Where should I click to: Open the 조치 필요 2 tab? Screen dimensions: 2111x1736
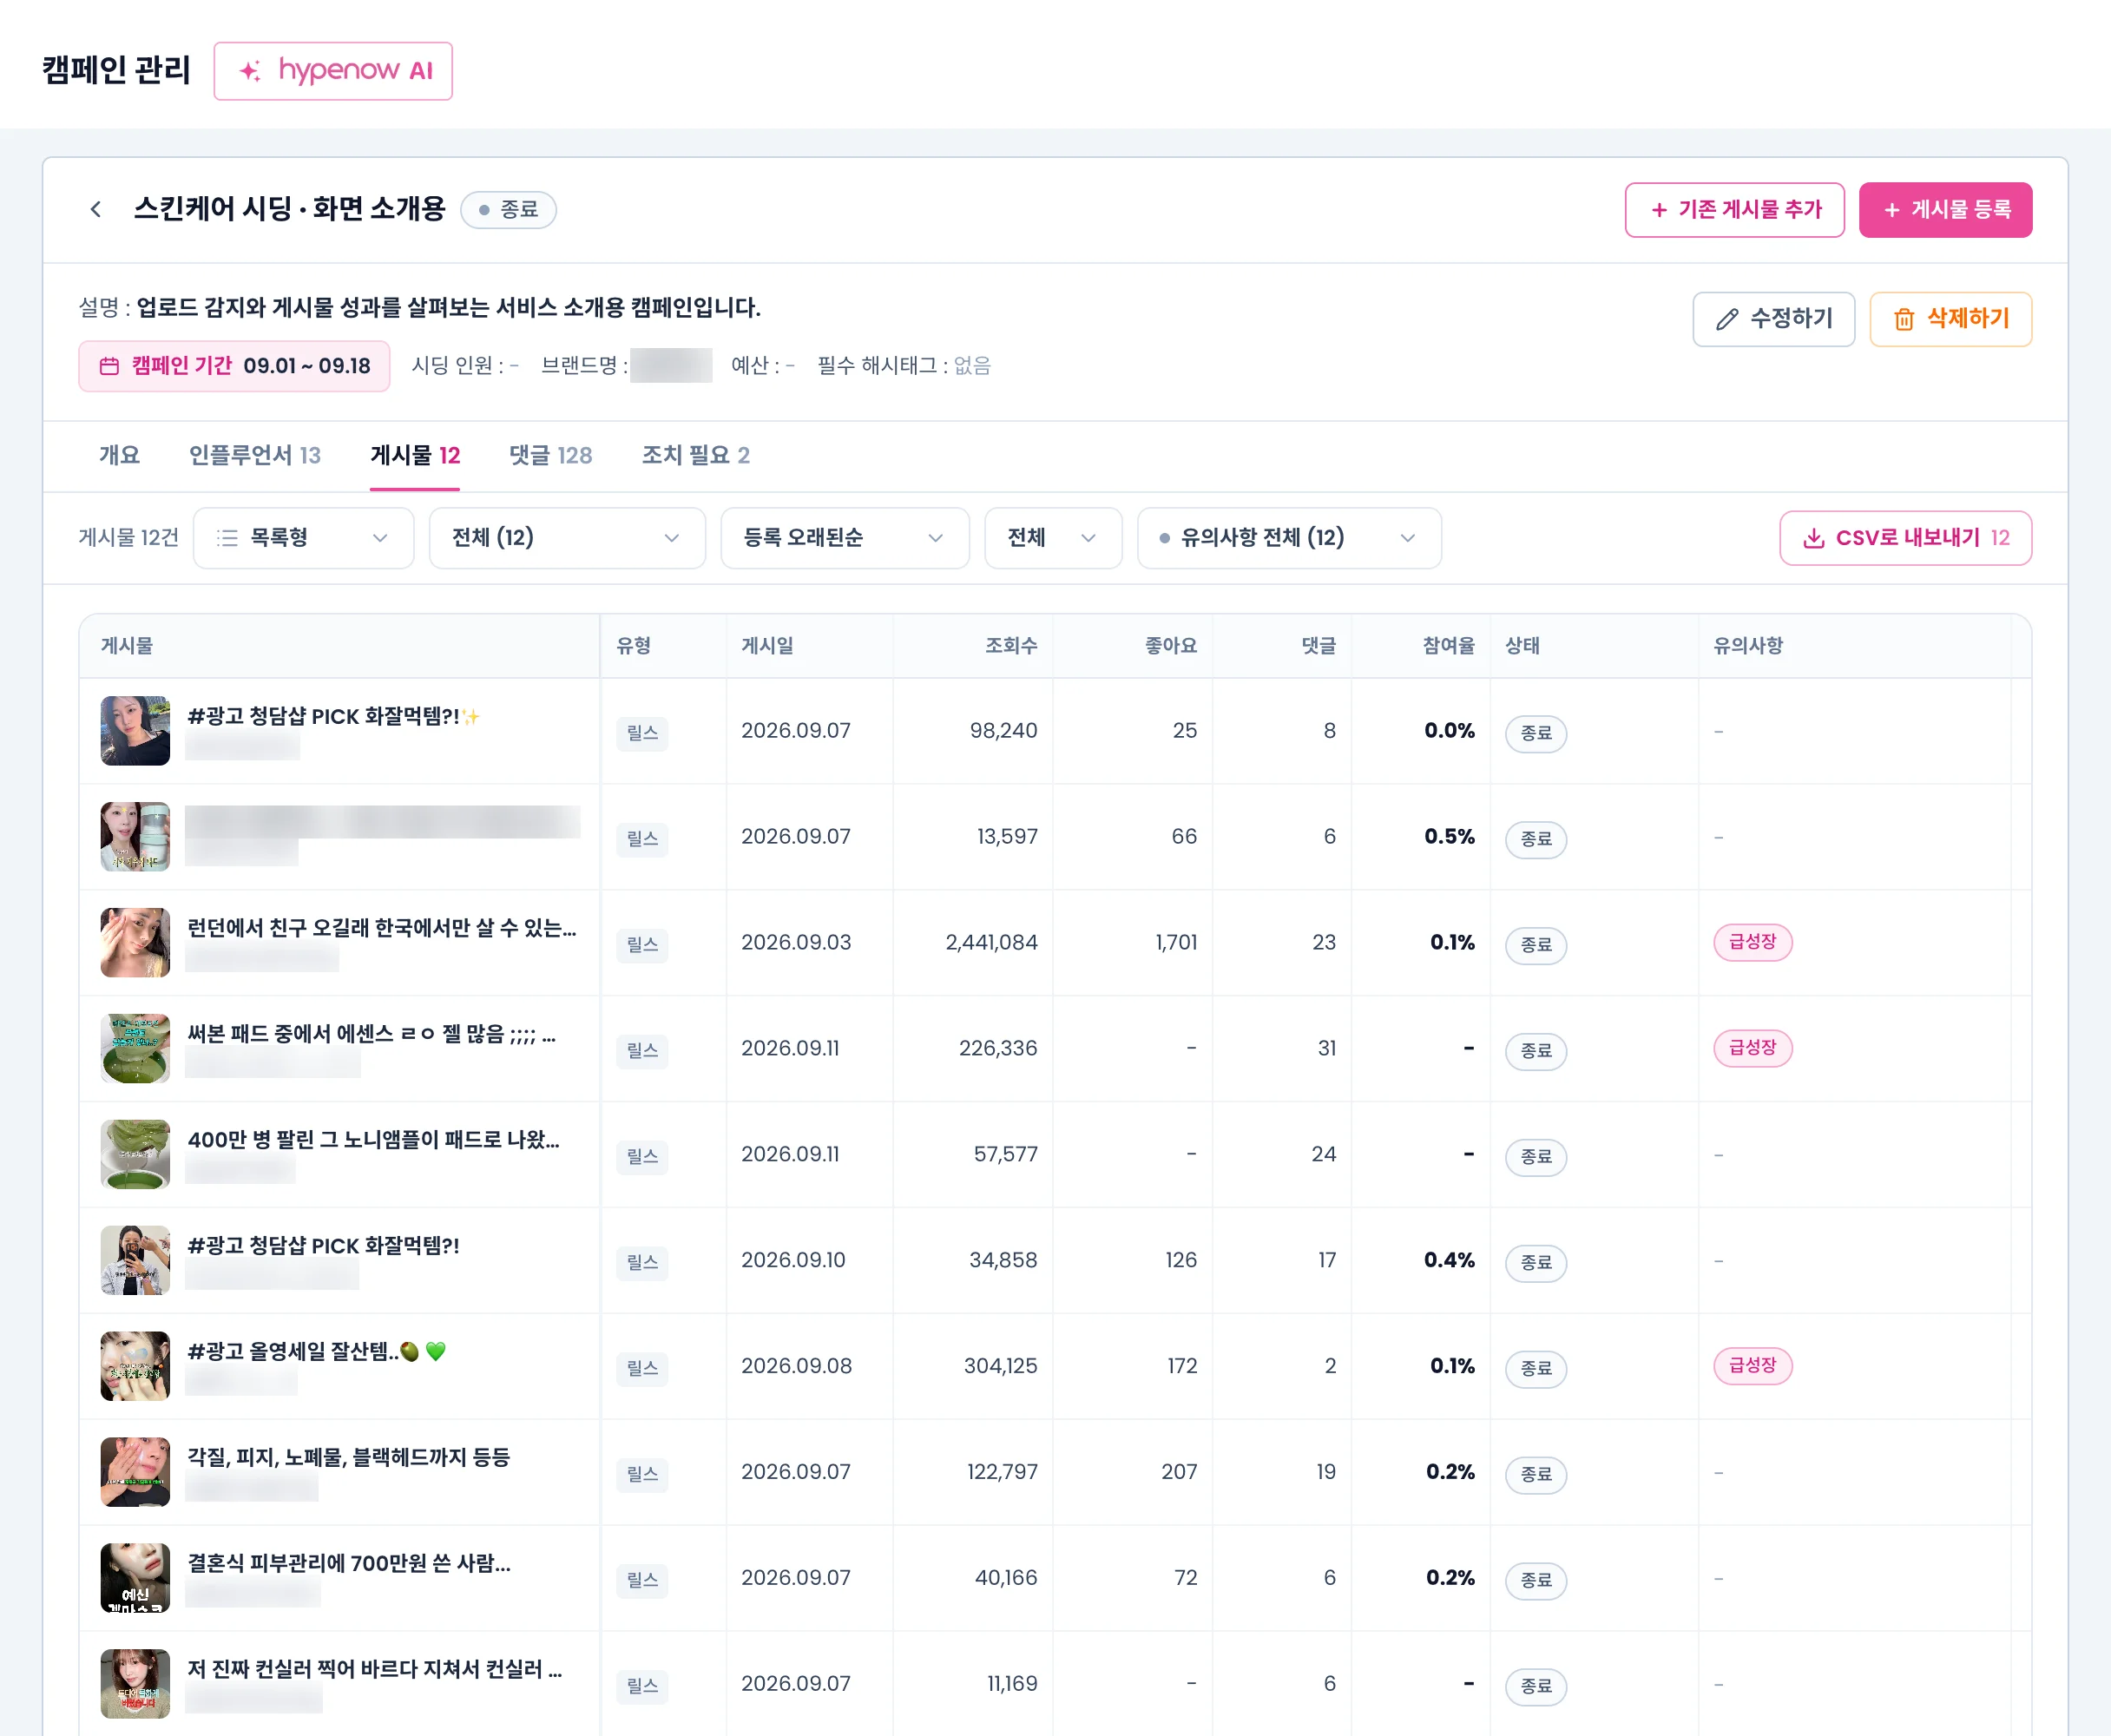pos(695,455)
